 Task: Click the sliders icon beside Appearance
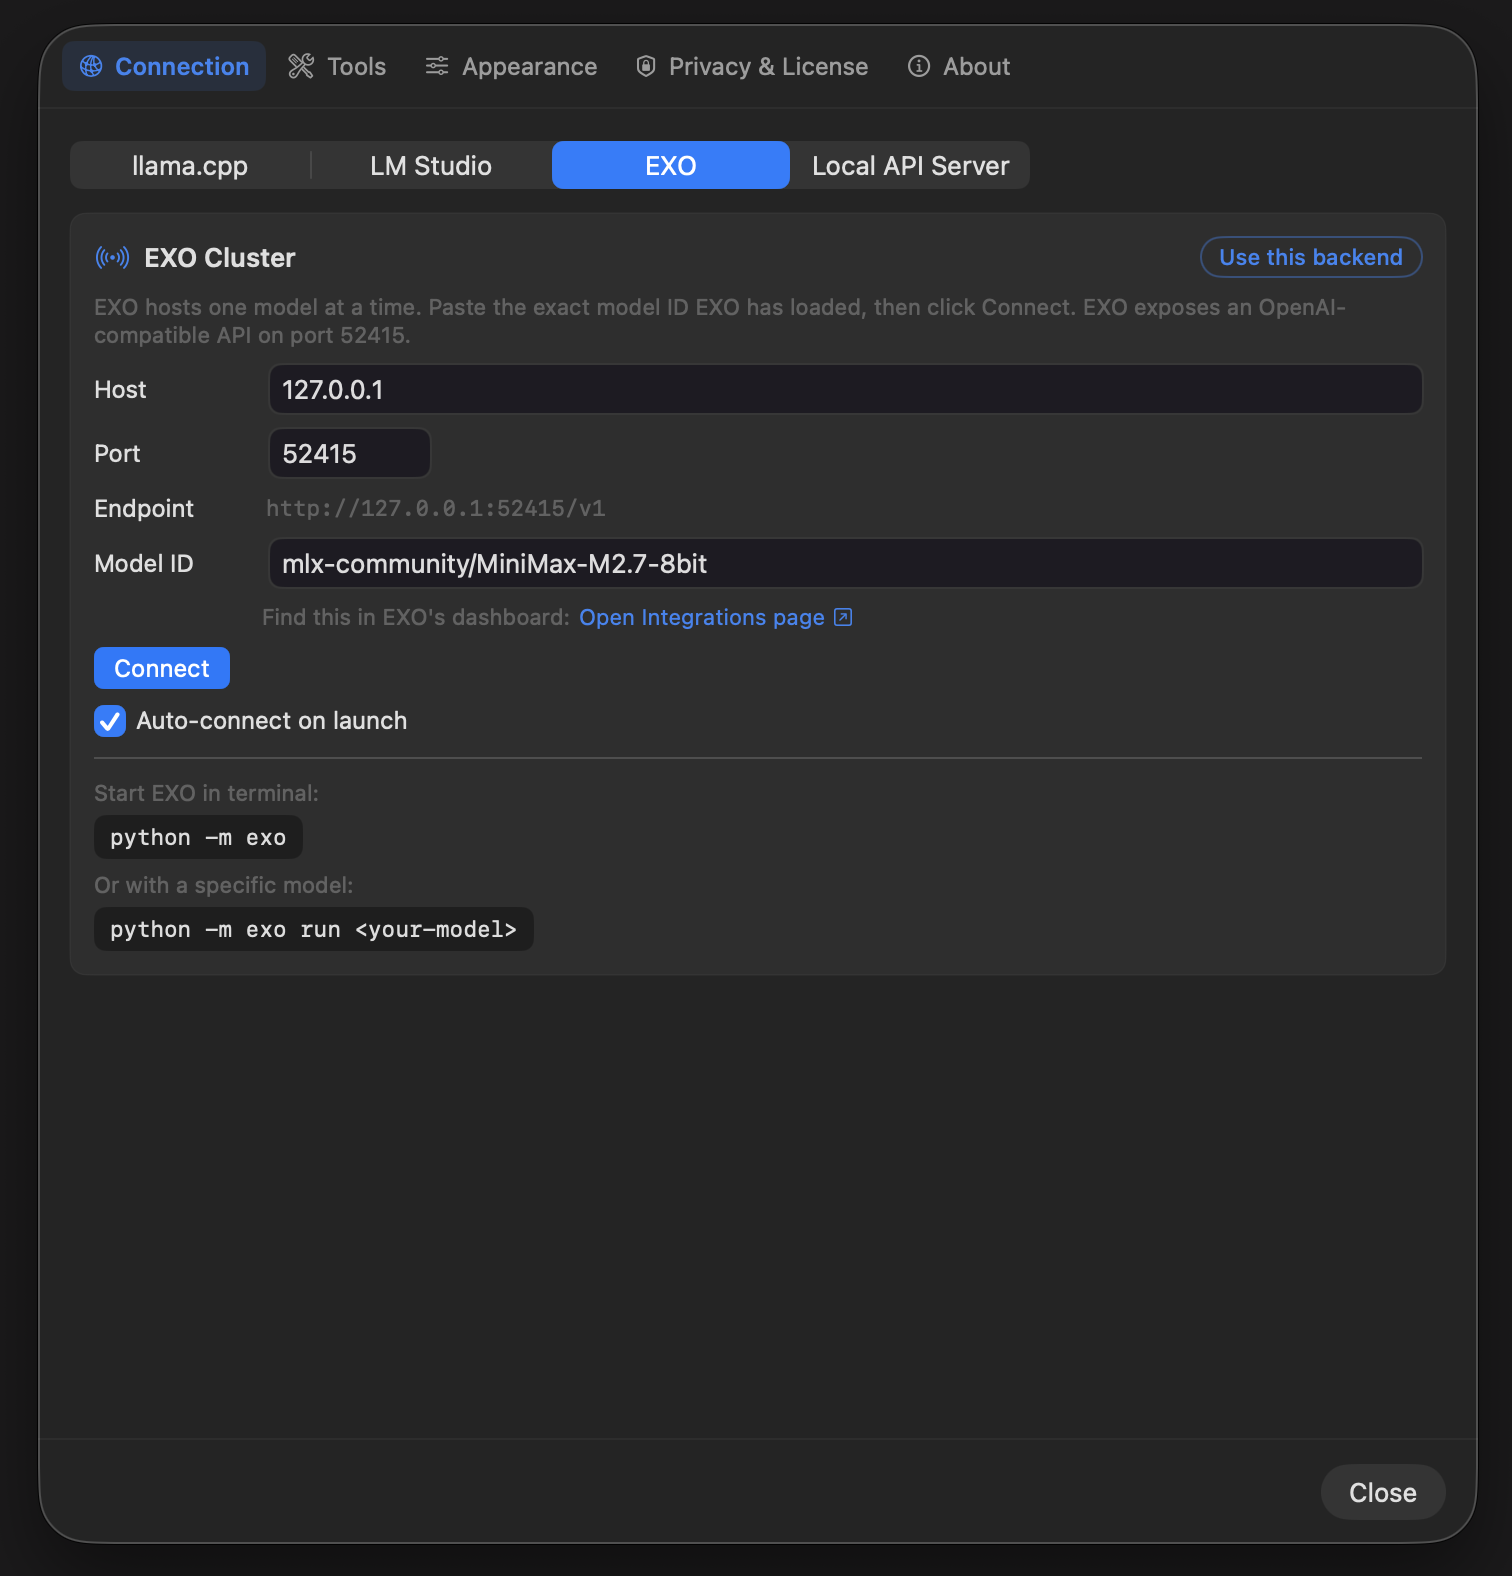point(437,66)
